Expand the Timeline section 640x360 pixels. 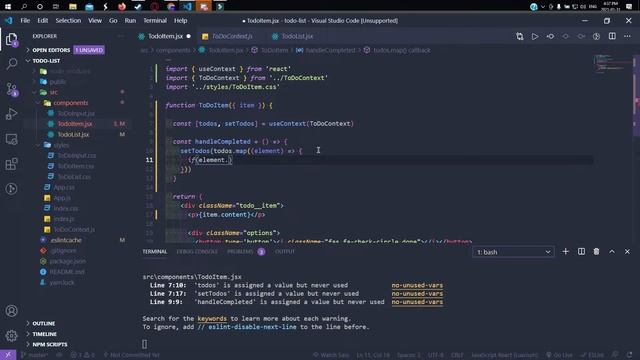click(x=44, y=334)
